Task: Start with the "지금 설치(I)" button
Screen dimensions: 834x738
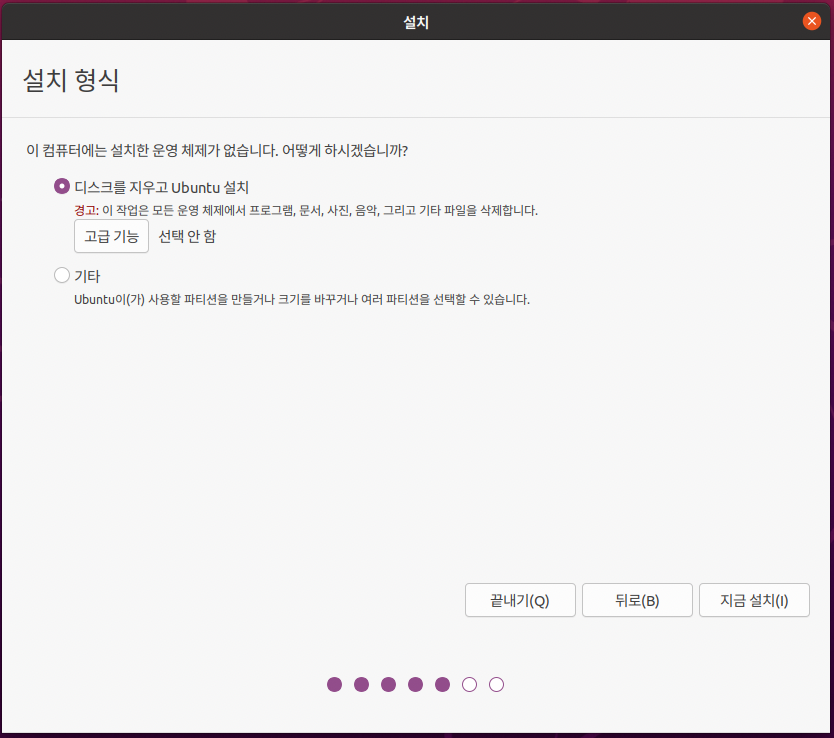Action: coord(754,600)
